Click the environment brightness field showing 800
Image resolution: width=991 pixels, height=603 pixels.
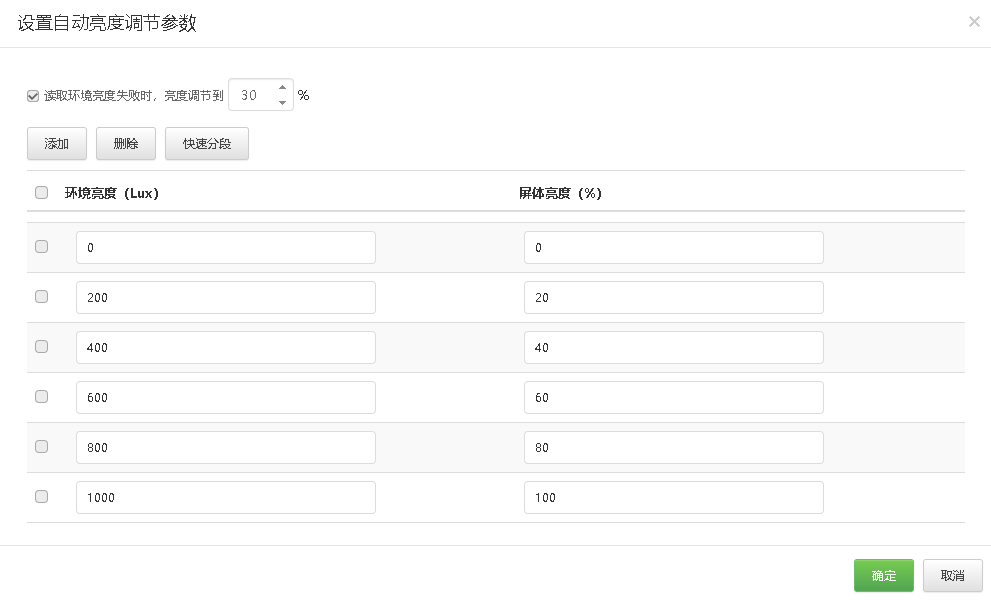click(225, 447)
